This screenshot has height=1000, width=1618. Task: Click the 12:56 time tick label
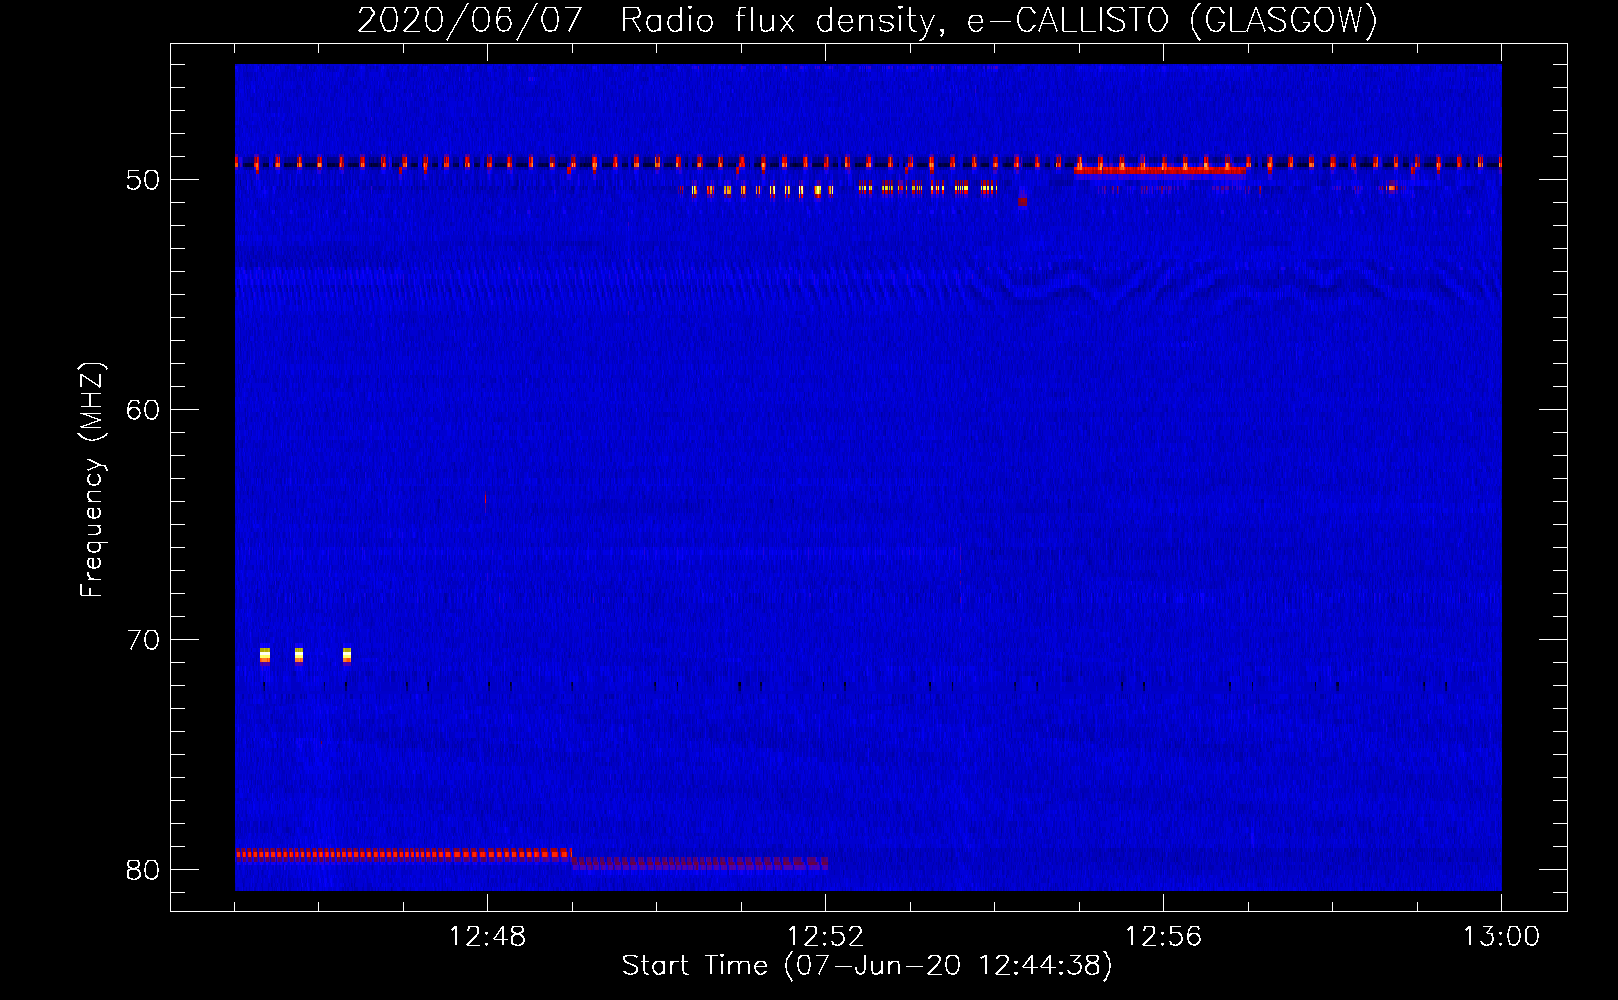click(1163, 937)
